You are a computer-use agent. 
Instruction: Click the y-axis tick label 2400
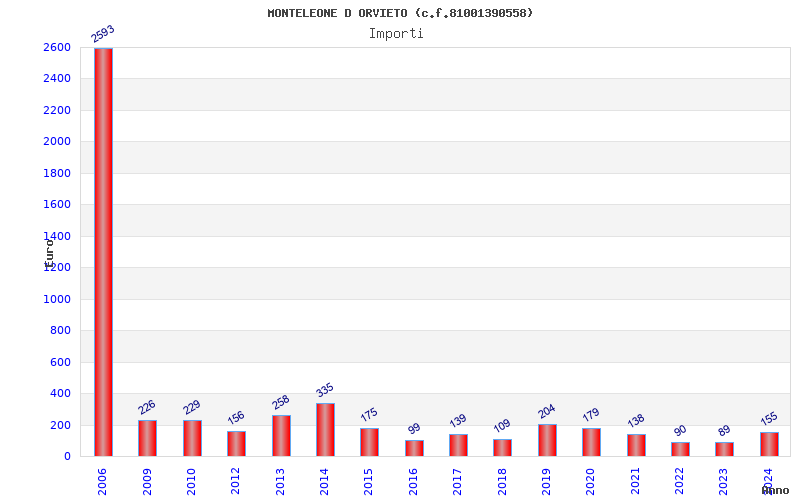coord(57,79)
